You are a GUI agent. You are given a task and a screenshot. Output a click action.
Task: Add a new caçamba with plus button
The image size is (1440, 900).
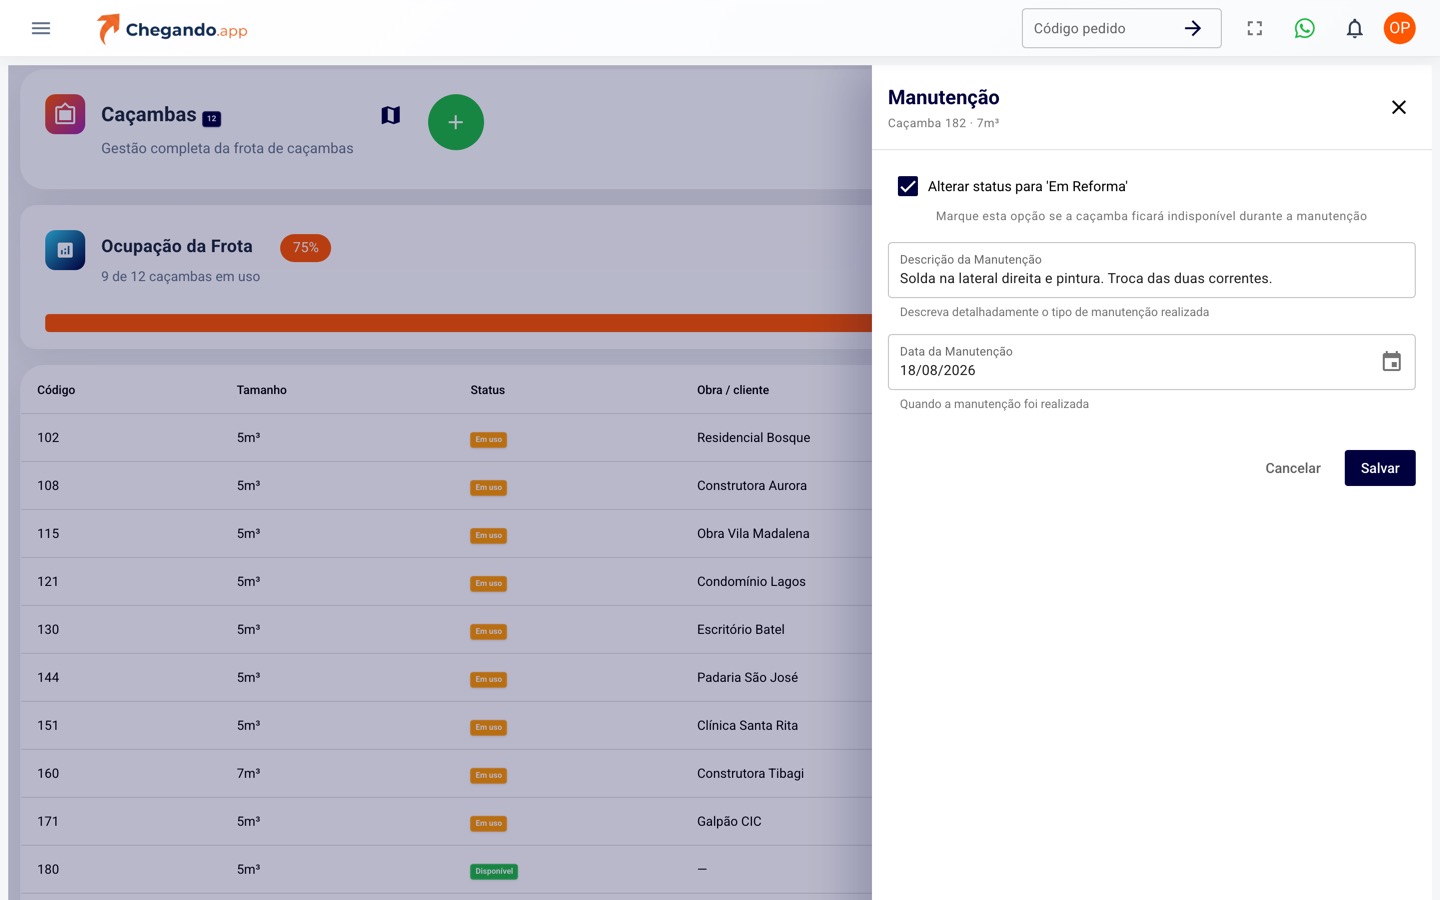tap(456, 122)
